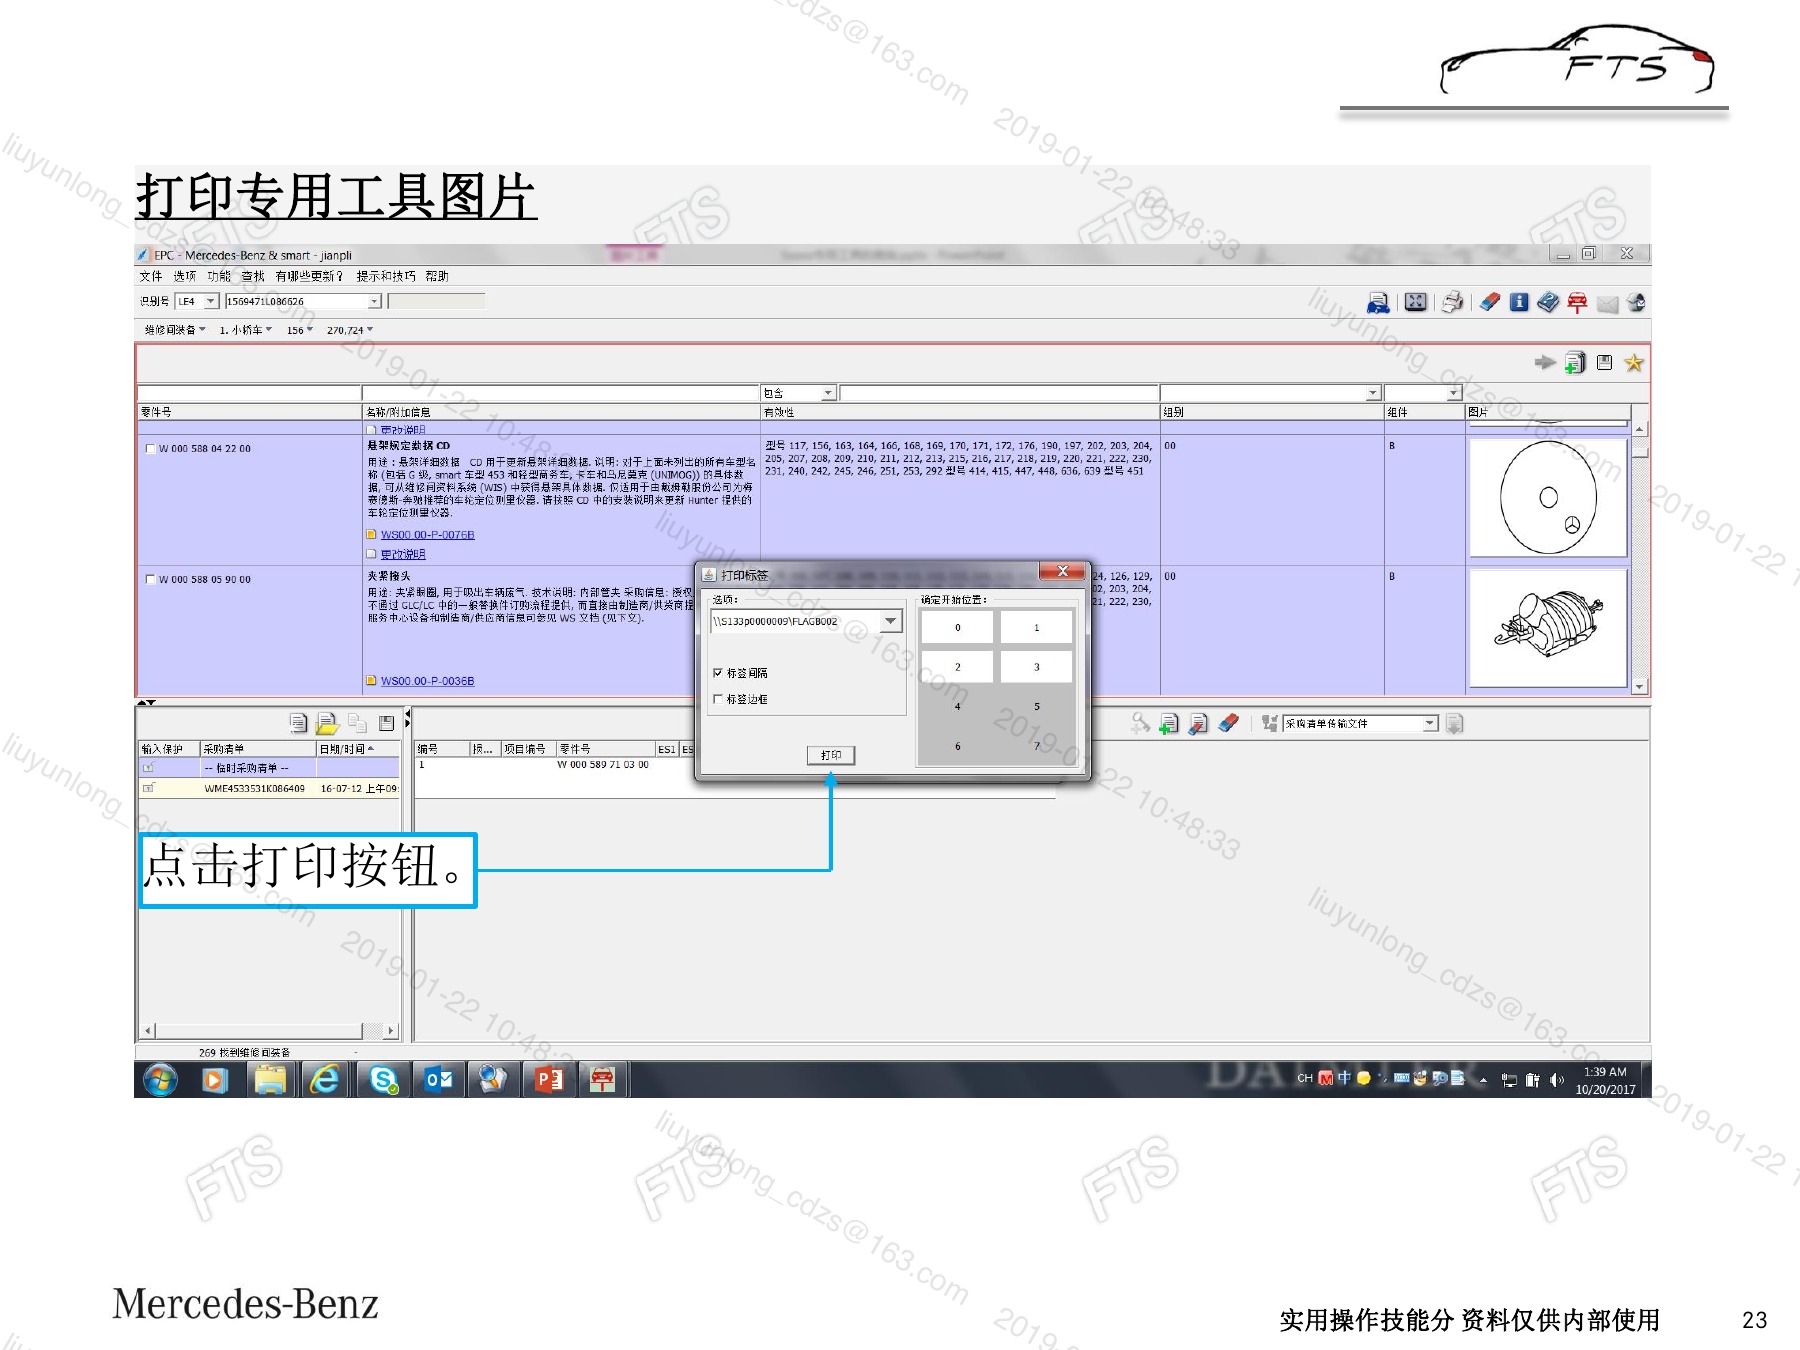Click the parts list vertical scrollbar down arrow

coord(1639,687)
